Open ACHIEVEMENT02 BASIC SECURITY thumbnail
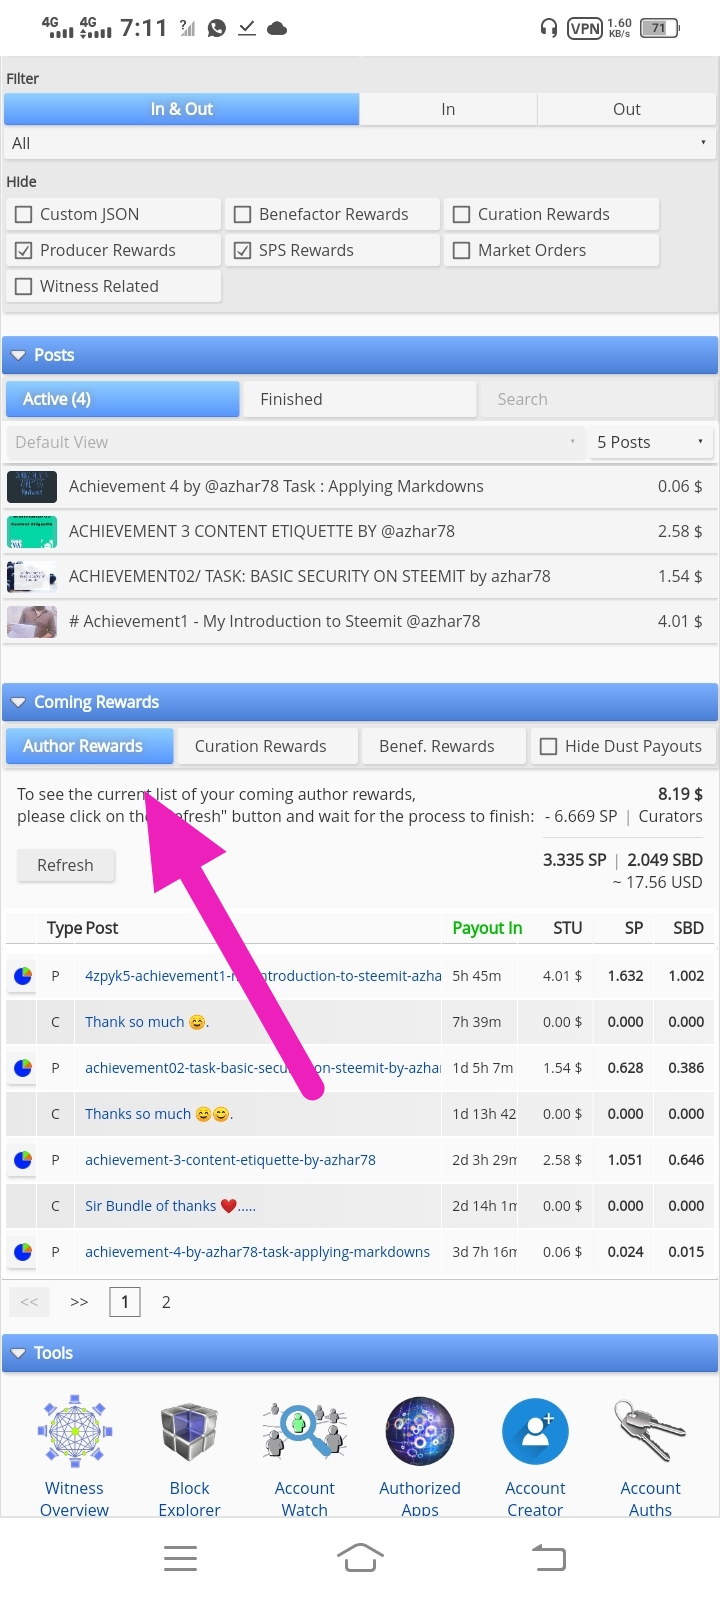720x1600 pixels. [x=32, y=577]
